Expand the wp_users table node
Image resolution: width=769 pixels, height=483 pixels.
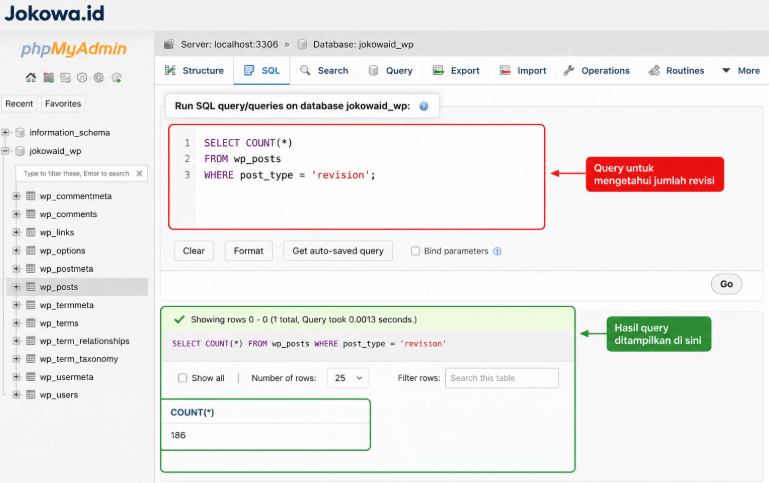[16, 395]
